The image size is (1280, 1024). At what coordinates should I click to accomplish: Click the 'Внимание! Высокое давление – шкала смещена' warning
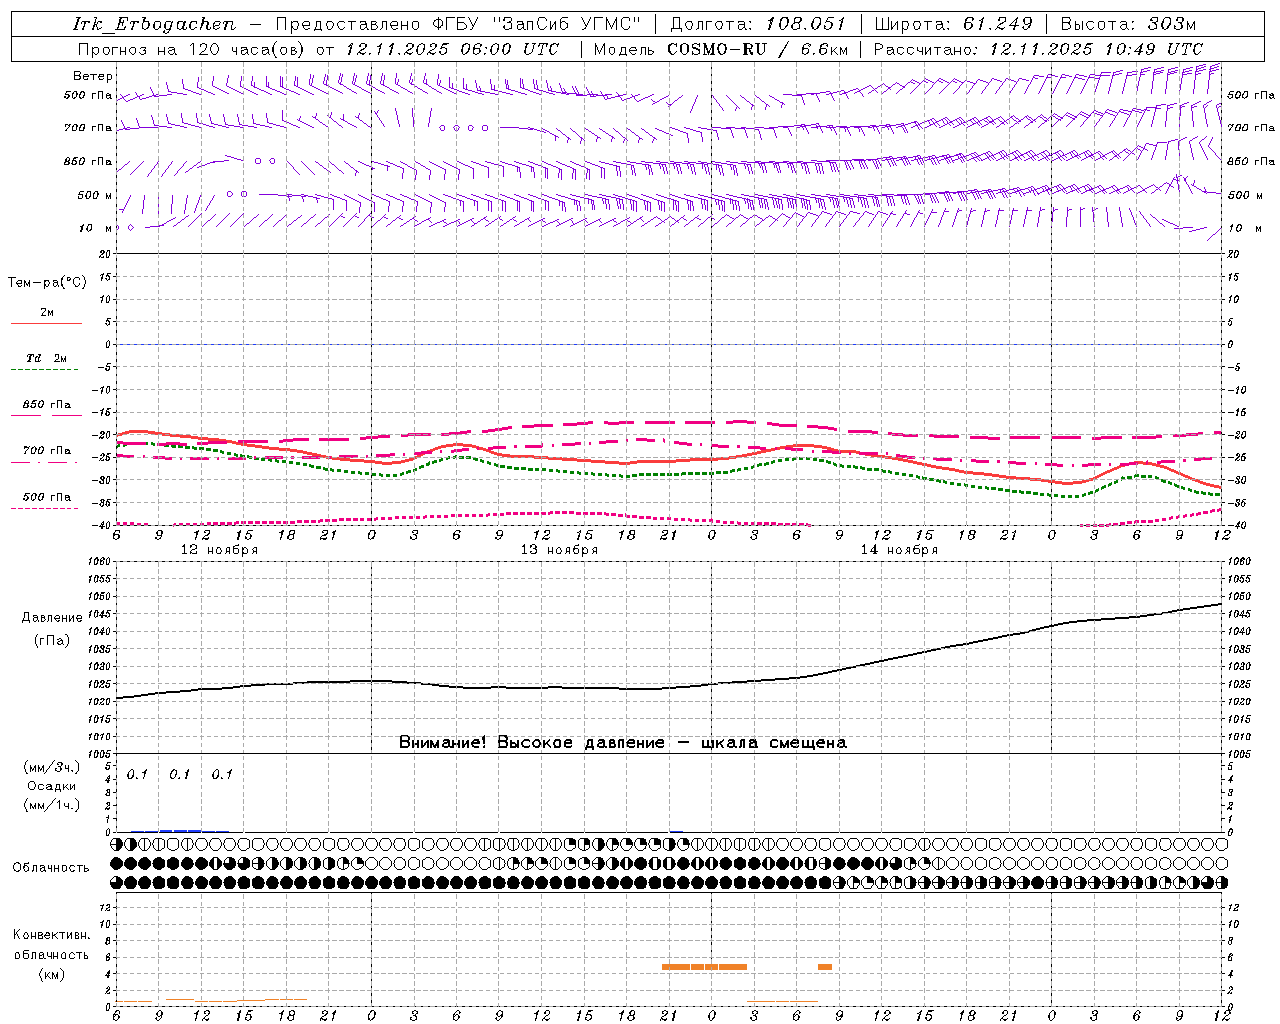pyautogui.click(x=623, y=743)
